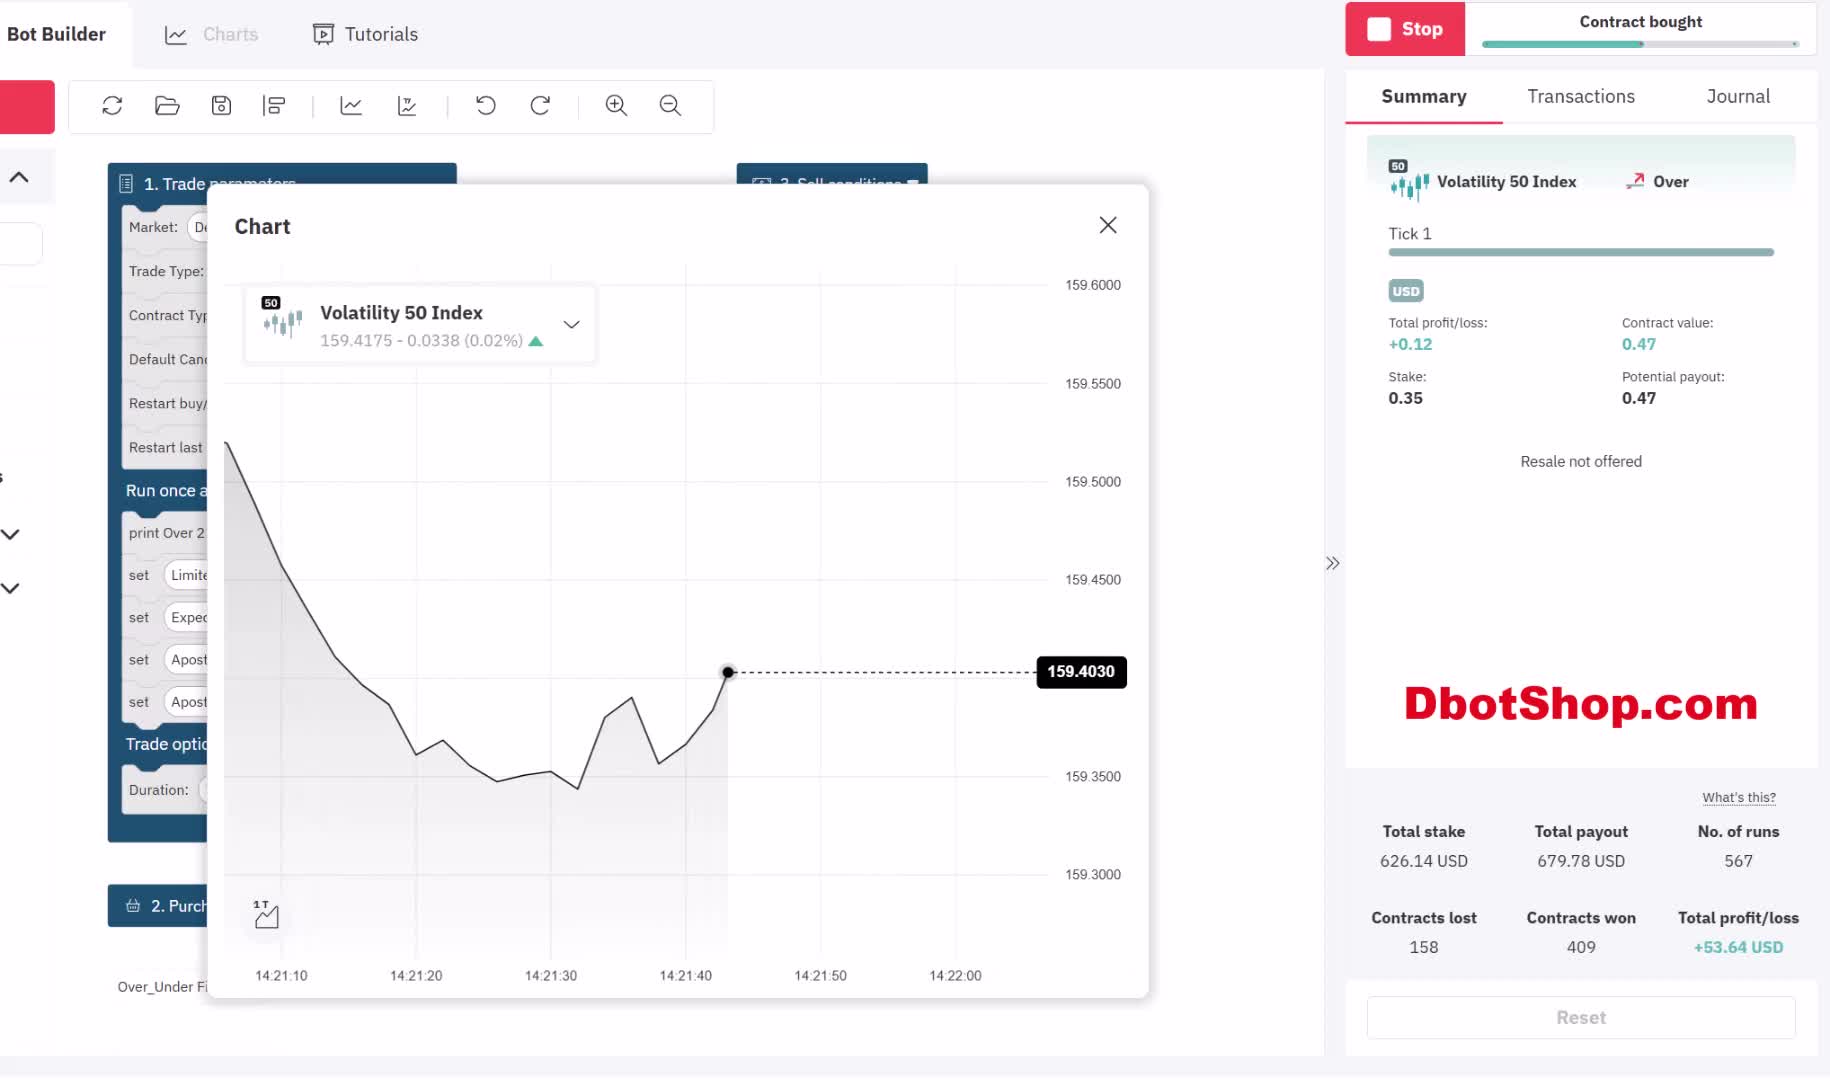The width and height of the screenshot is (1830, 1080).
Task: Open the Tutorials tab
Action: click(366, 34)
